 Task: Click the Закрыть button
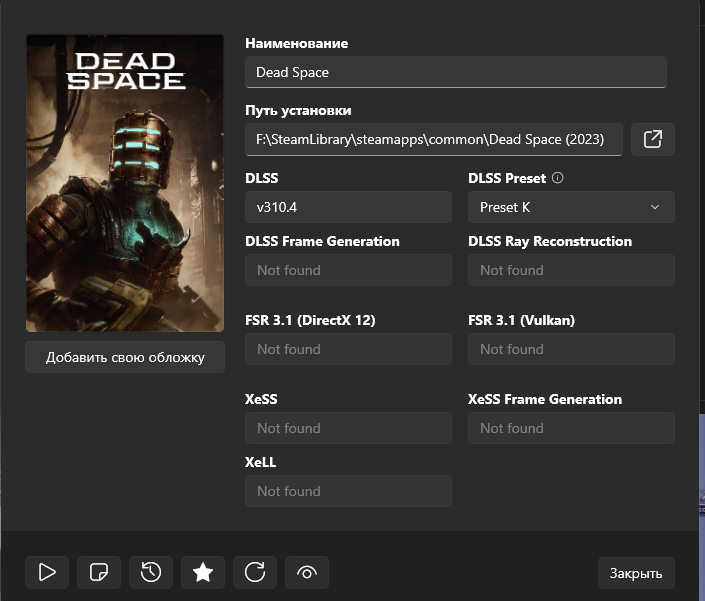(x=636, y=573)
